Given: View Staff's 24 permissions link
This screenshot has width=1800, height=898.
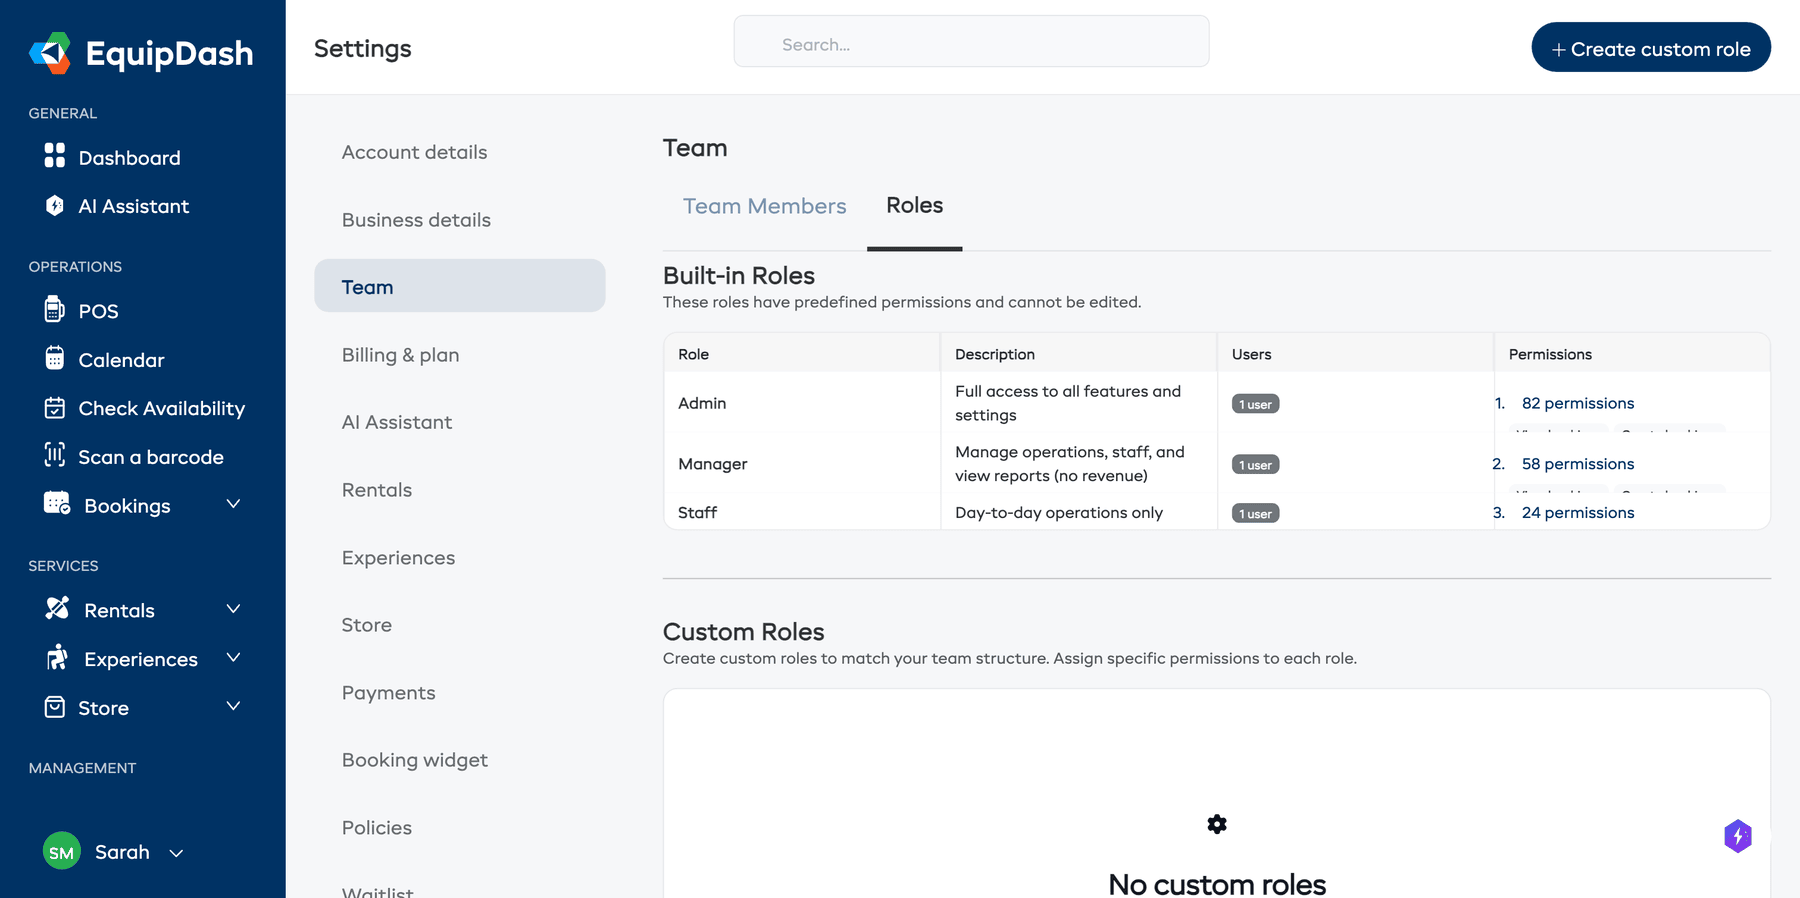Looking at the screenshot, I should pyautogui.click(x=1578, y=513).
